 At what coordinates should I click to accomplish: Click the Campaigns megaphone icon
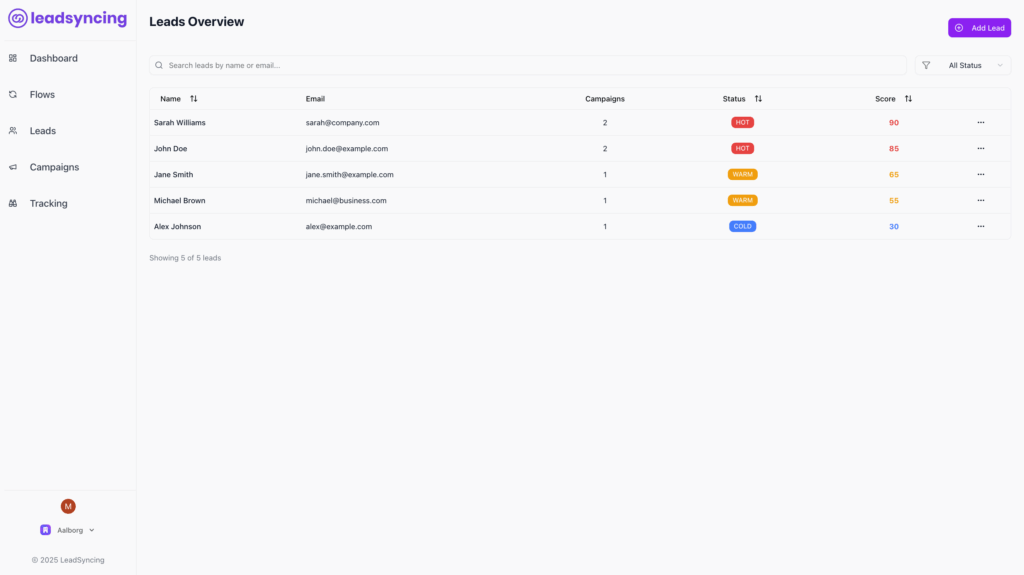(x=12, y=167)
